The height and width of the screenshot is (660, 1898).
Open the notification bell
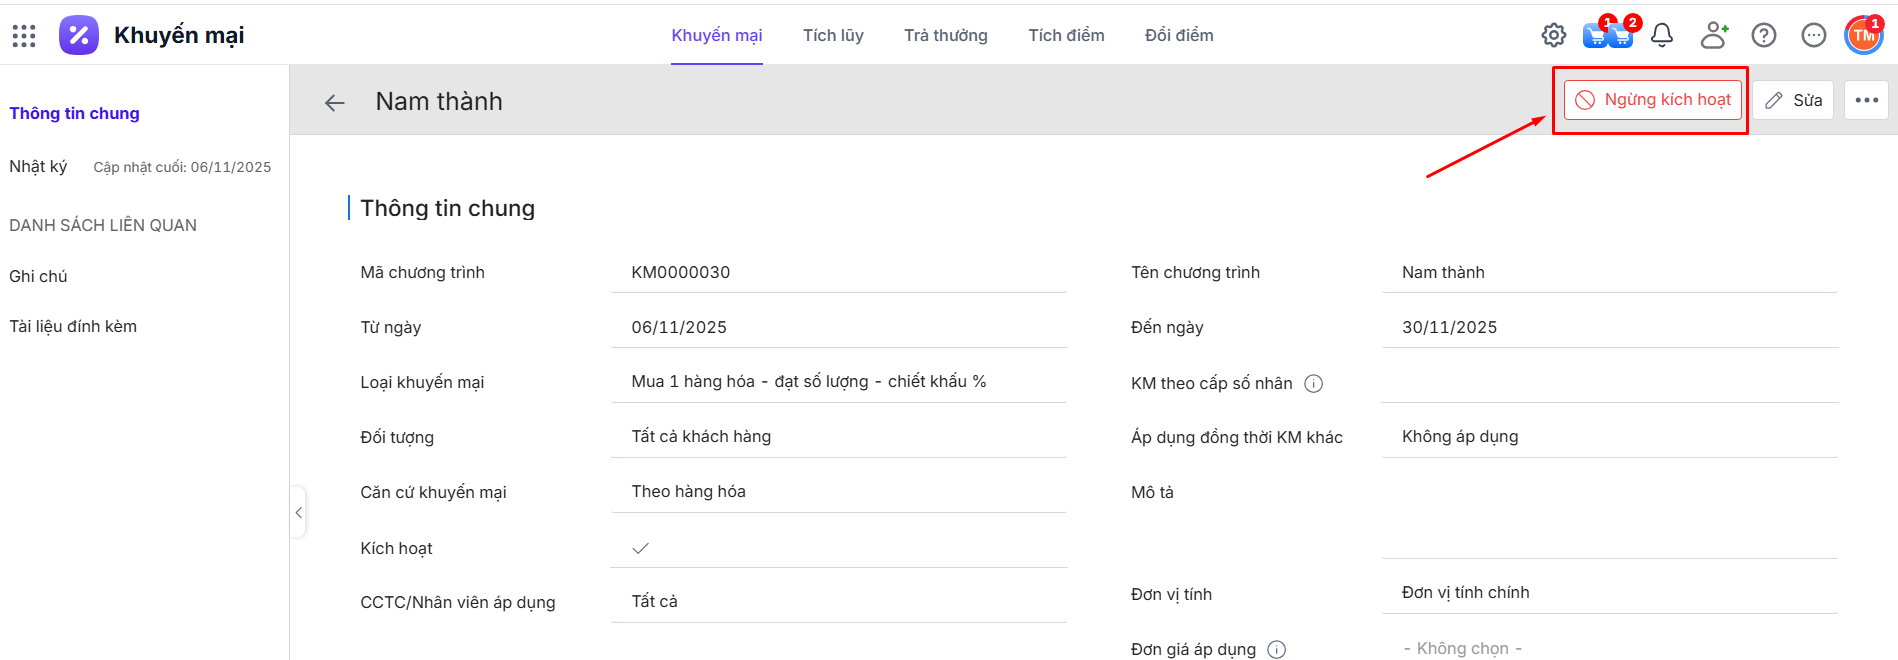pyautogui.click(x=1662, y=36)
